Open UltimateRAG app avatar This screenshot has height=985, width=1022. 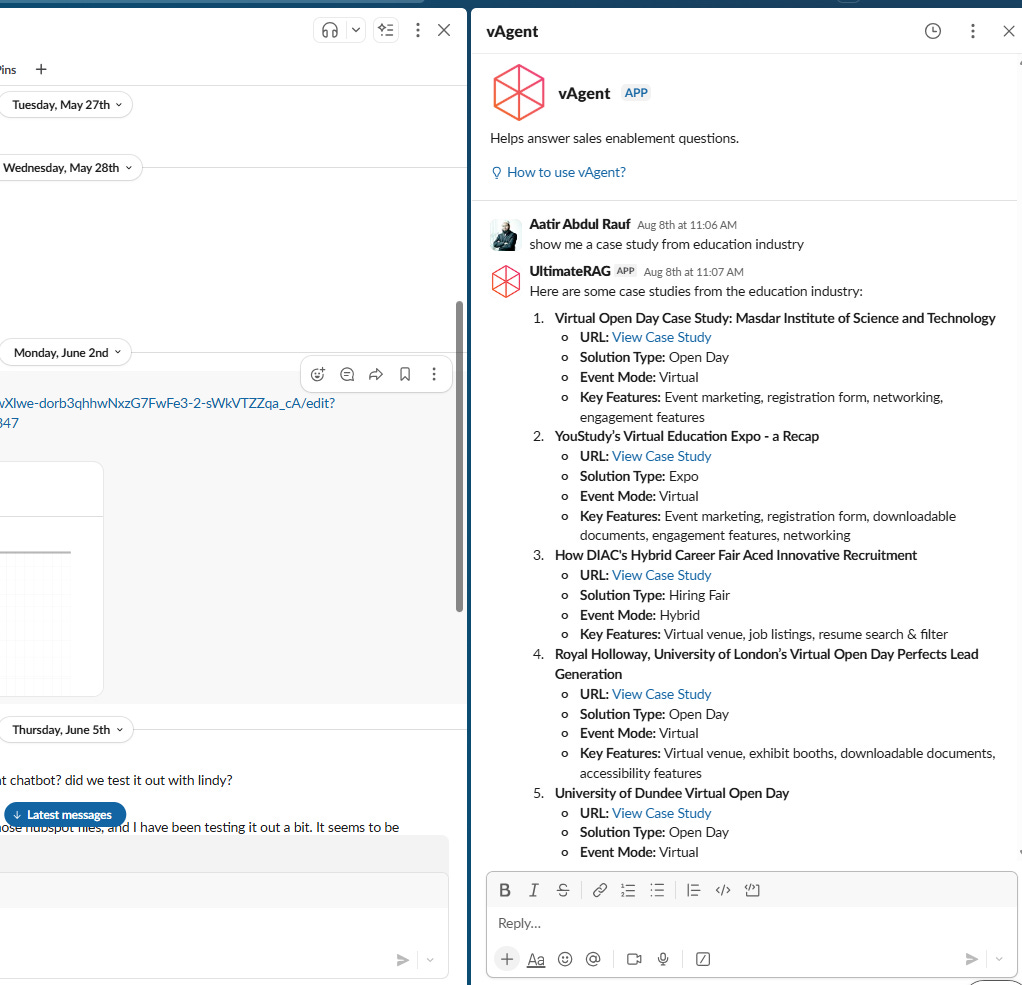point(506,282)
